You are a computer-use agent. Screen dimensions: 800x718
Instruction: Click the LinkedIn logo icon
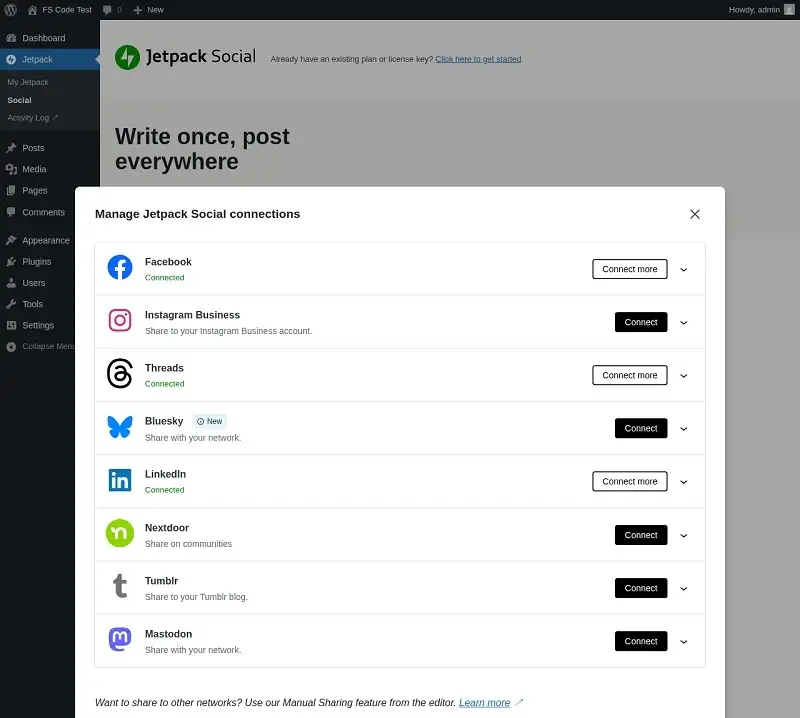pos(120,480)
